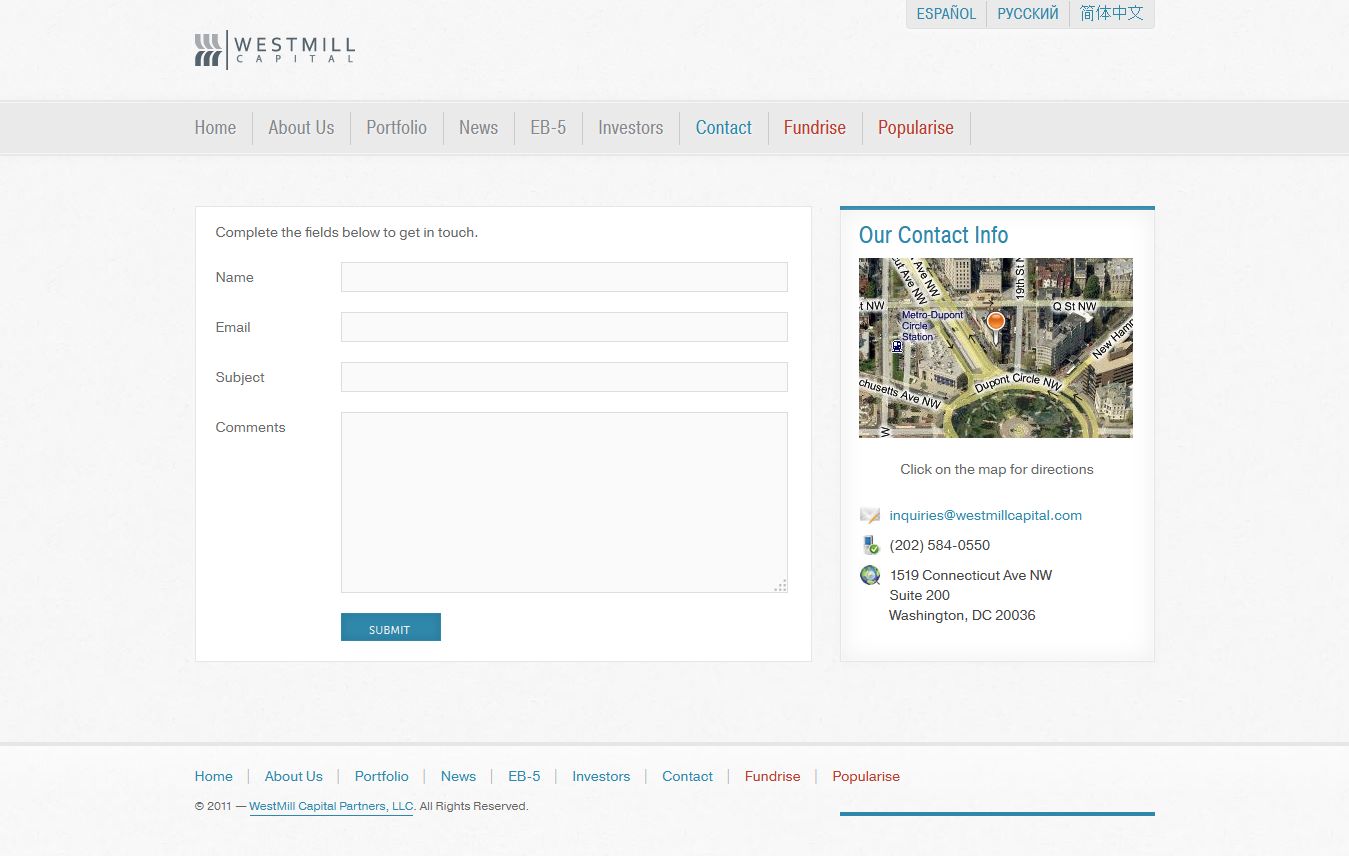Click the Our Contact Info heading
This screenshot has width=1349, height=856.
pyautogui.click(x=934, y=235)
